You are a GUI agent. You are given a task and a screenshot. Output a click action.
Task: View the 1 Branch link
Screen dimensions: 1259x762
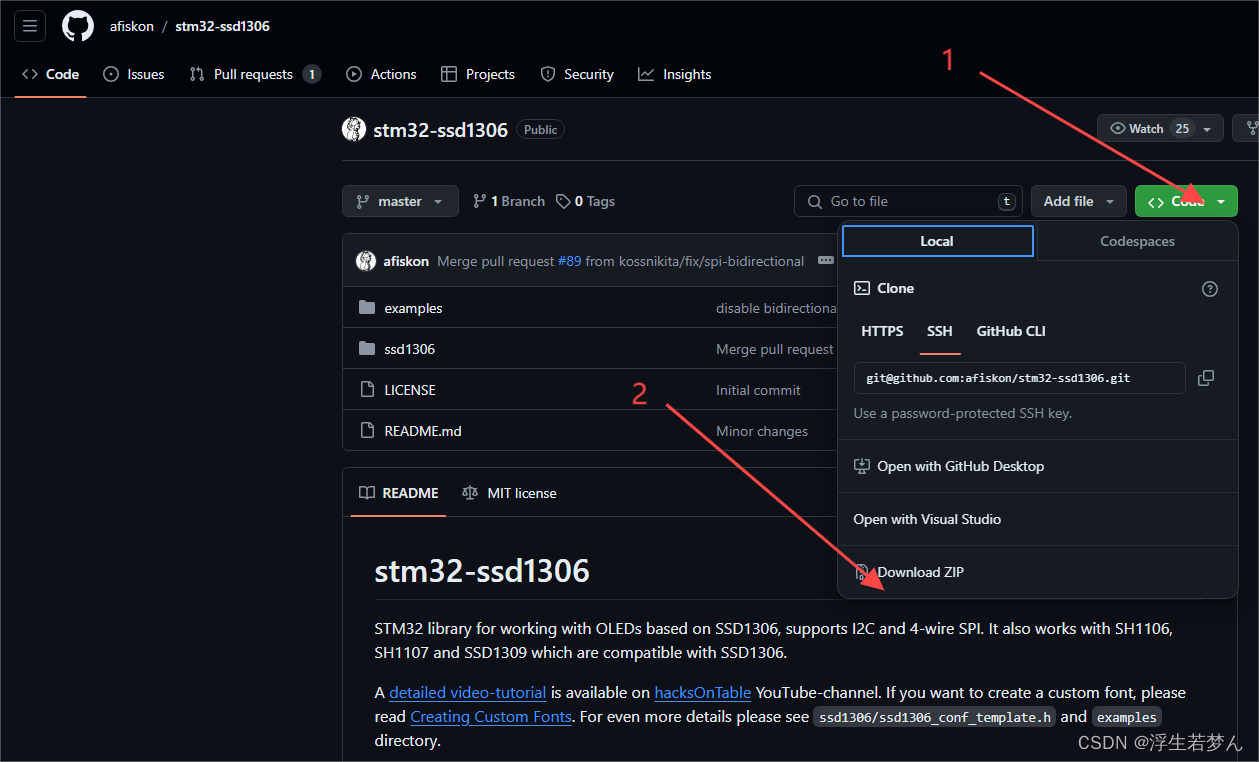[x=509, y=201]
